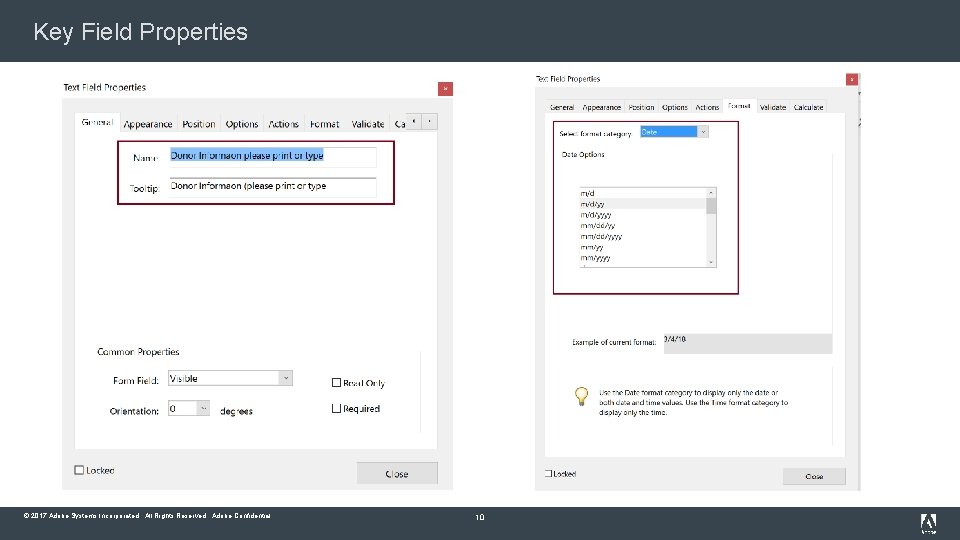Image resolution: width=960 pixels, height=540 pixels.
Task: Select m/d/yy date format option
Action: point(643,204)
